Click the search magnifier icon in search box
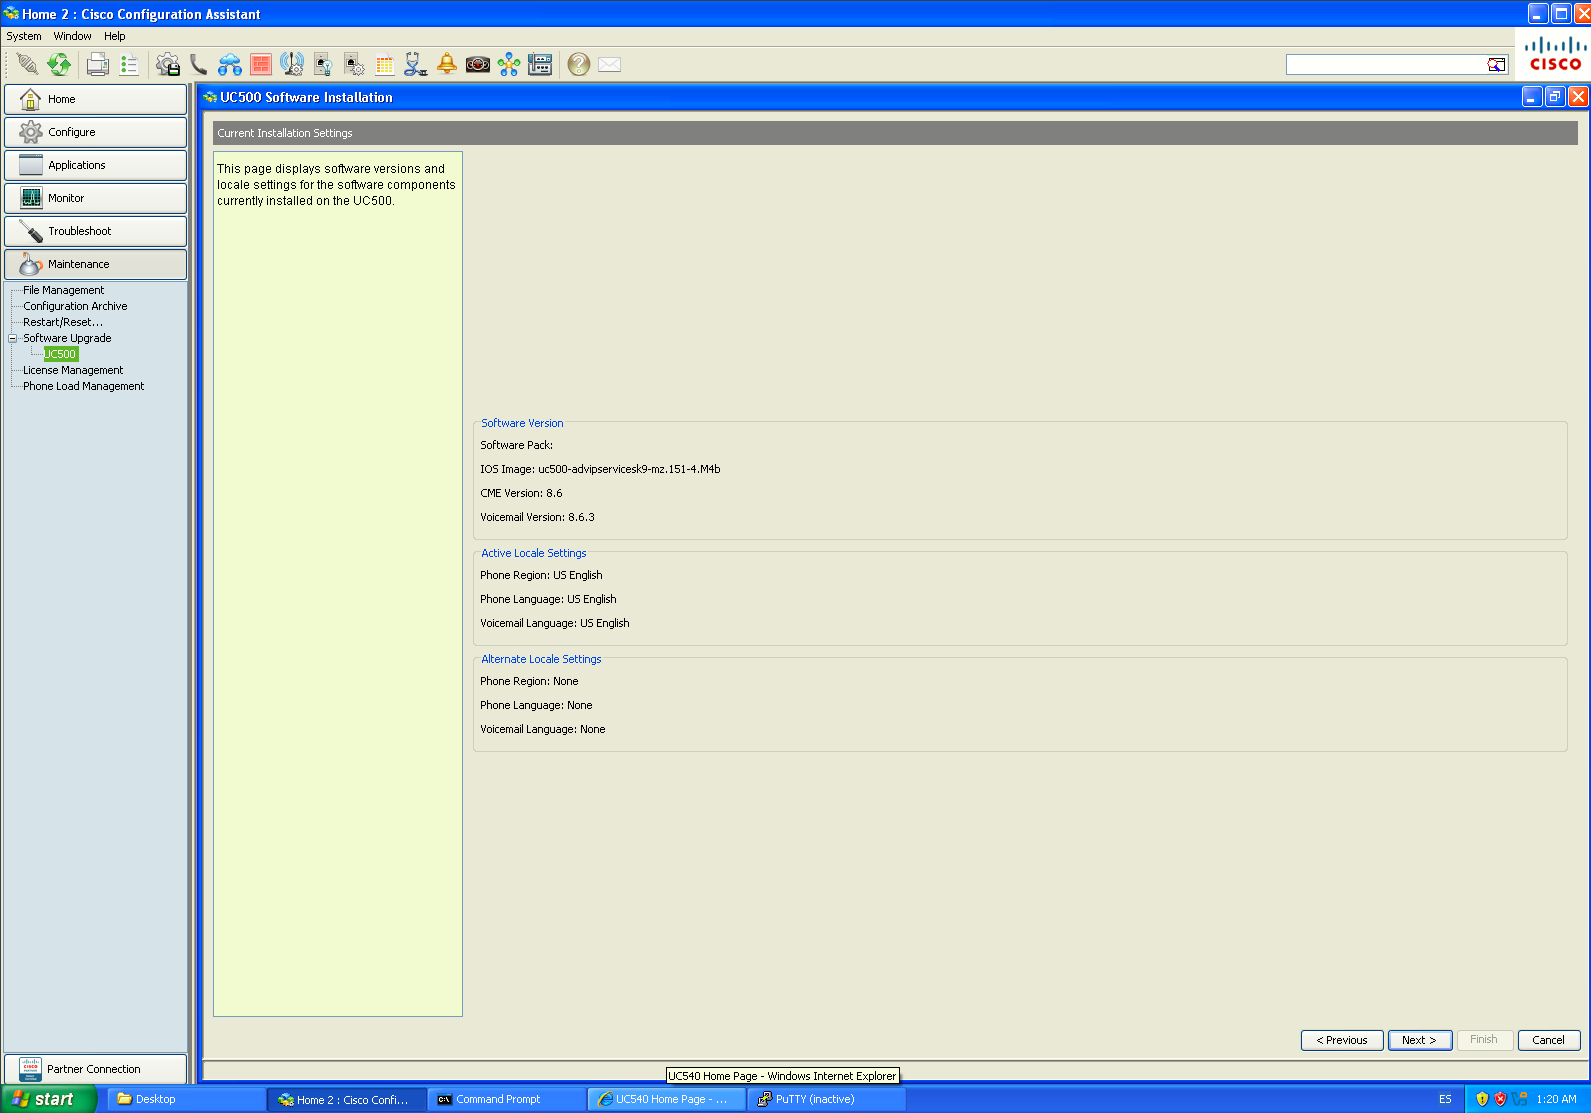 [1496, 65]
